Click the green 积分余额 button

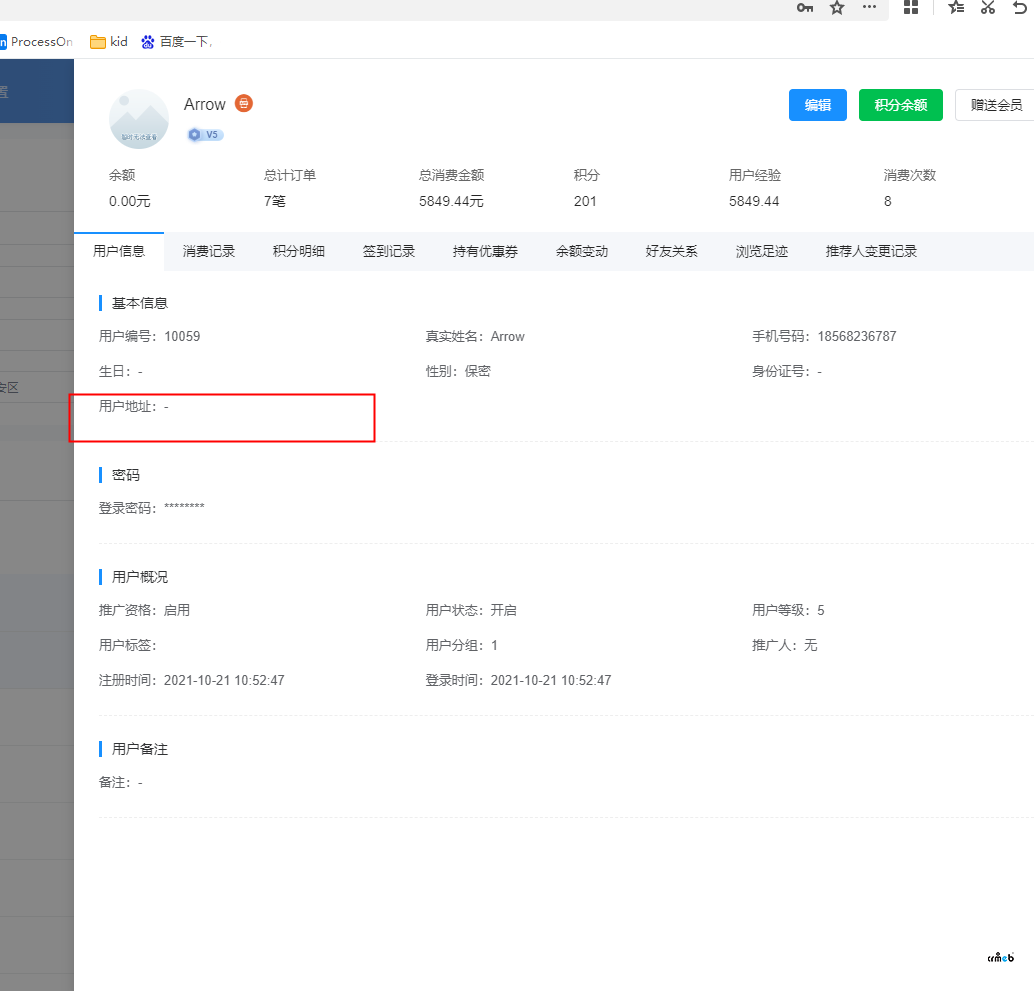click(x=900, y=105)
